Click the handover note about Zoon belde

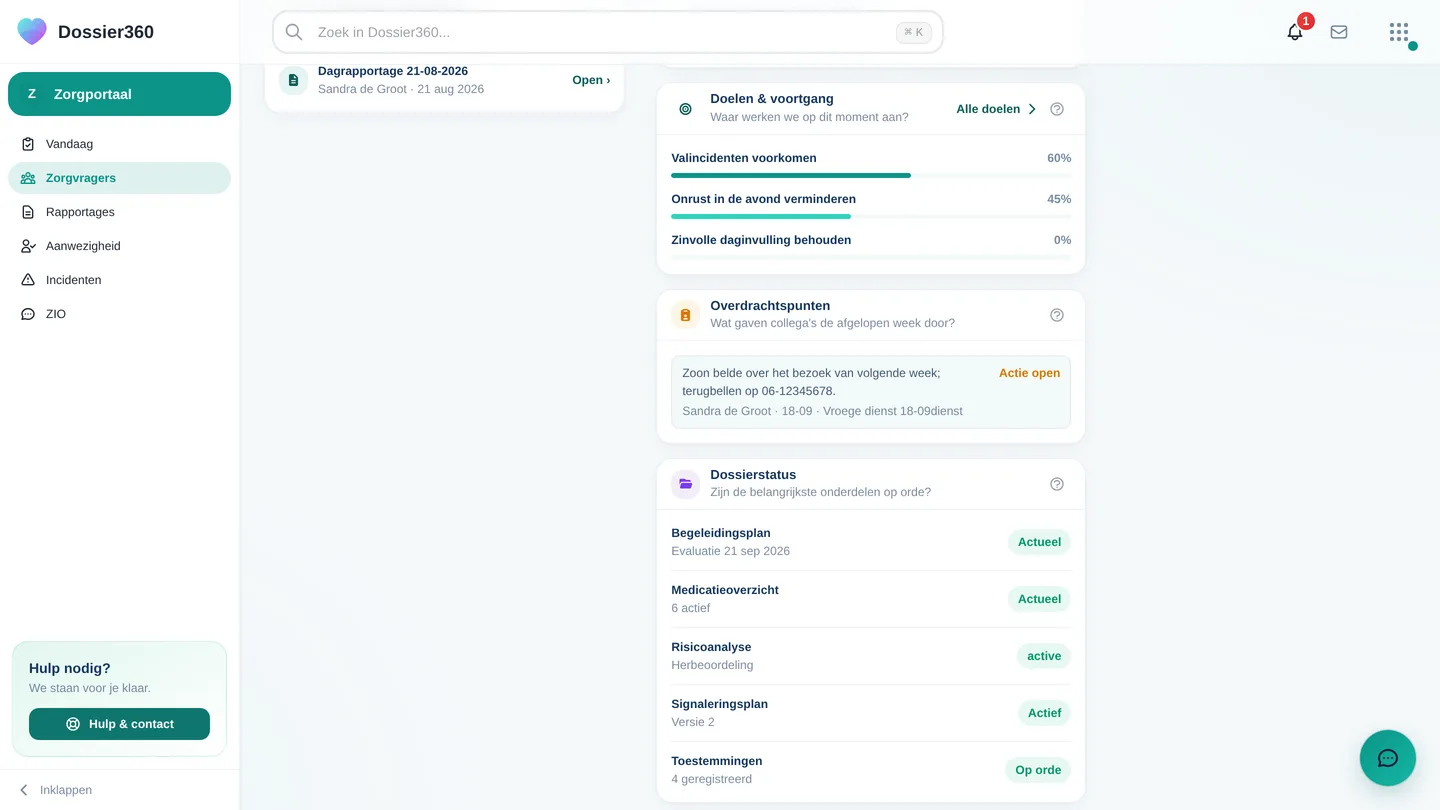coord(871,392)
